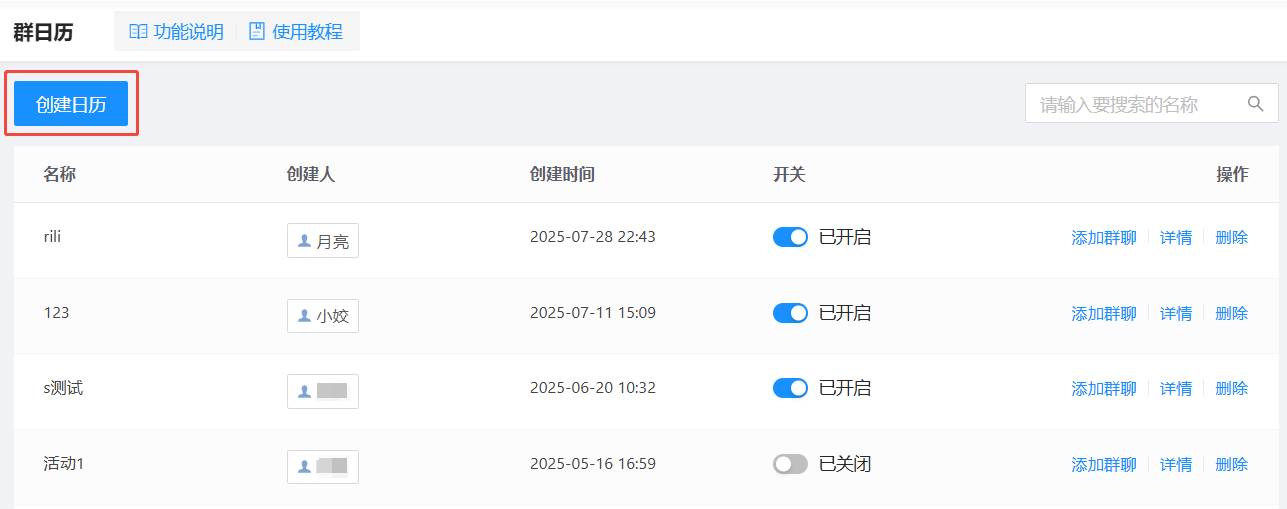Click creator avatar icon in s测试 row
The image size is (1287, 509).
[x=304, y=391]
